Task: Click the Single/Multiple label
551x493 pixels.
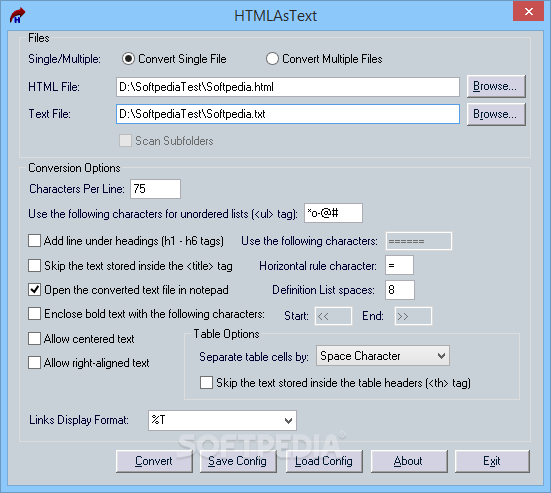Action: click(64, 59)
